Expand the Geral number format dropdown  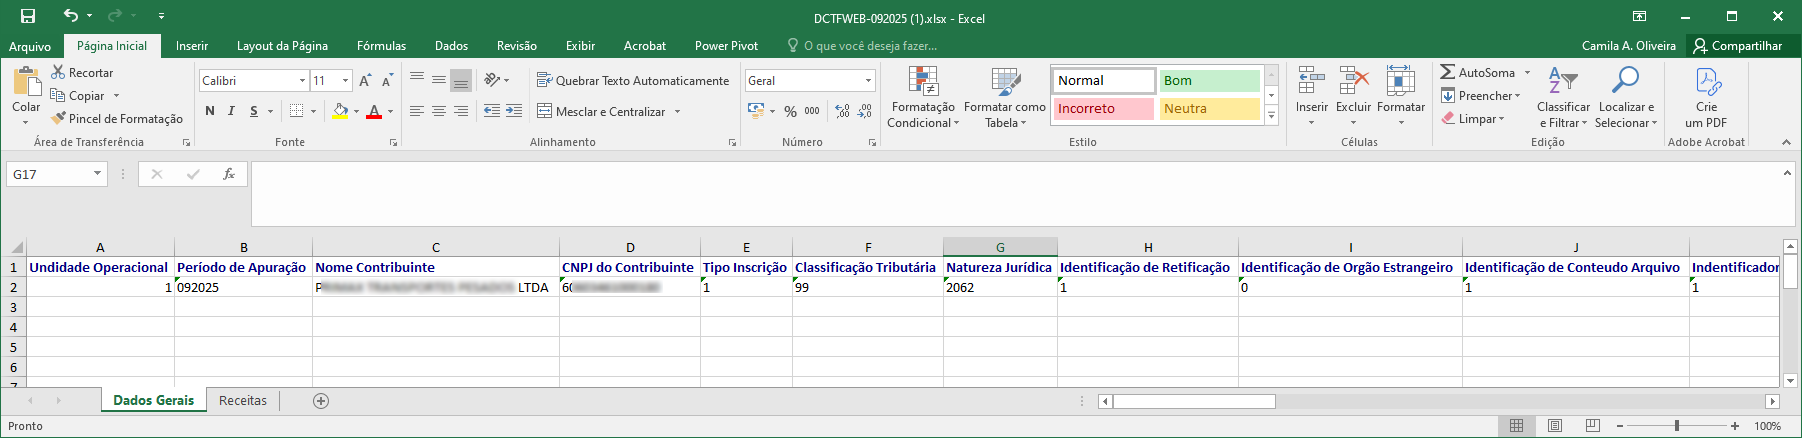point(868,80)
